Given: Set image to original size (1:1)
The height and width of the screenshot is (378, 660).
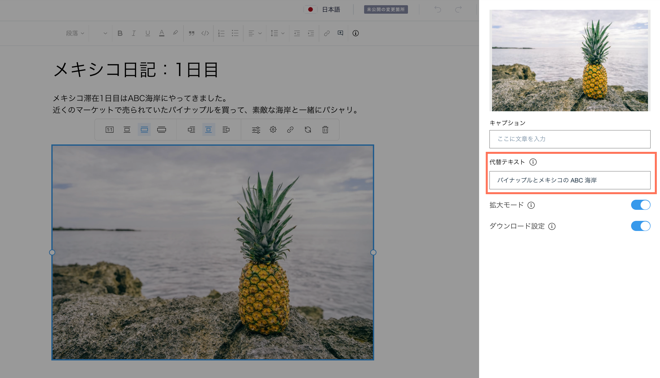Looking at the screenshot, I should tap(109, 130).
